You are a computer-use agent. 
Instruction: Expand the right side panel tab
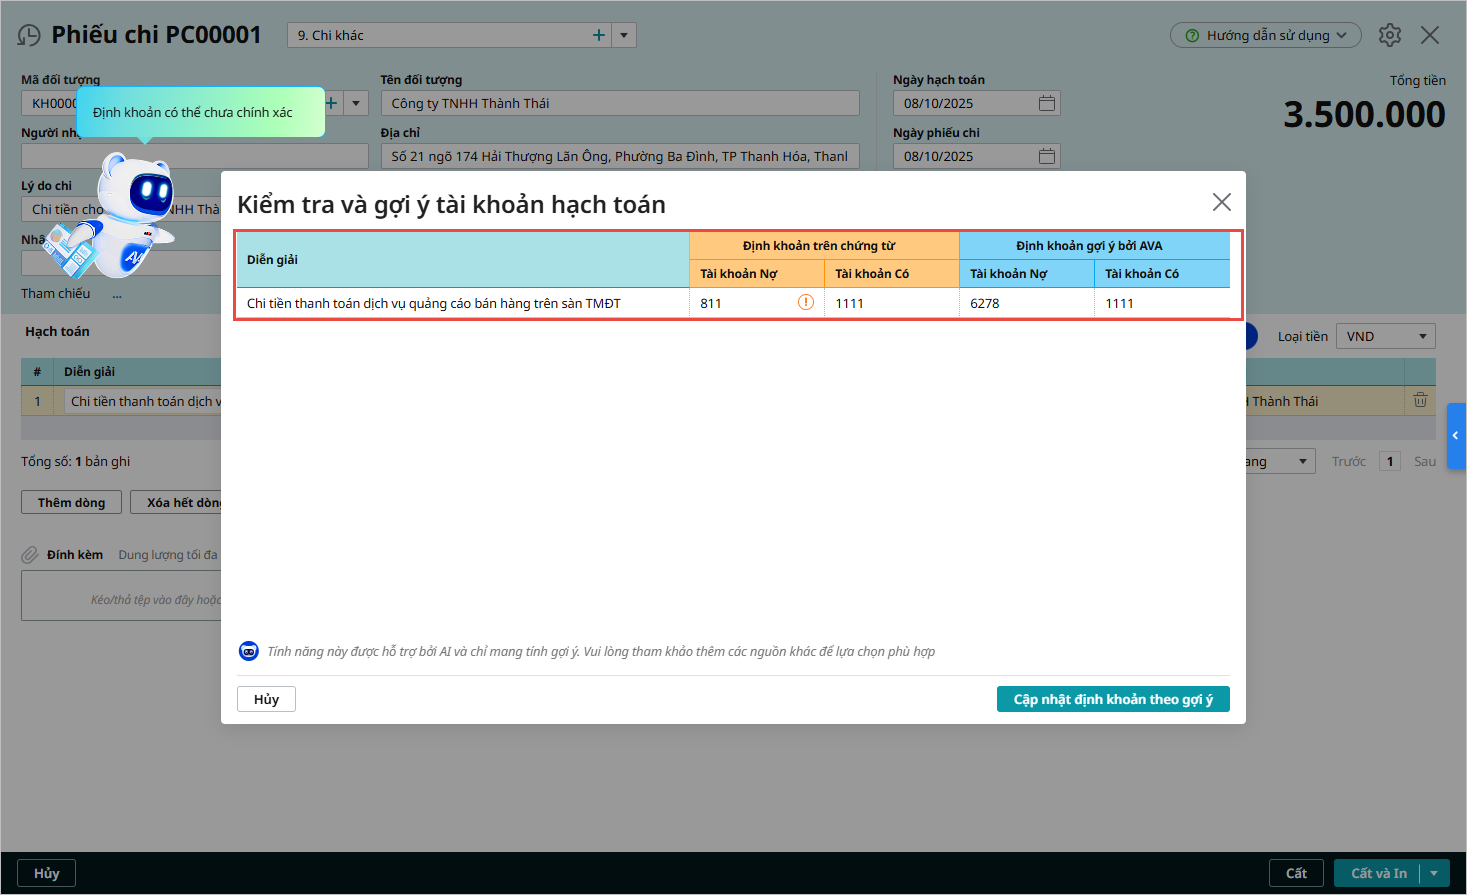(x=1456, y=436)
